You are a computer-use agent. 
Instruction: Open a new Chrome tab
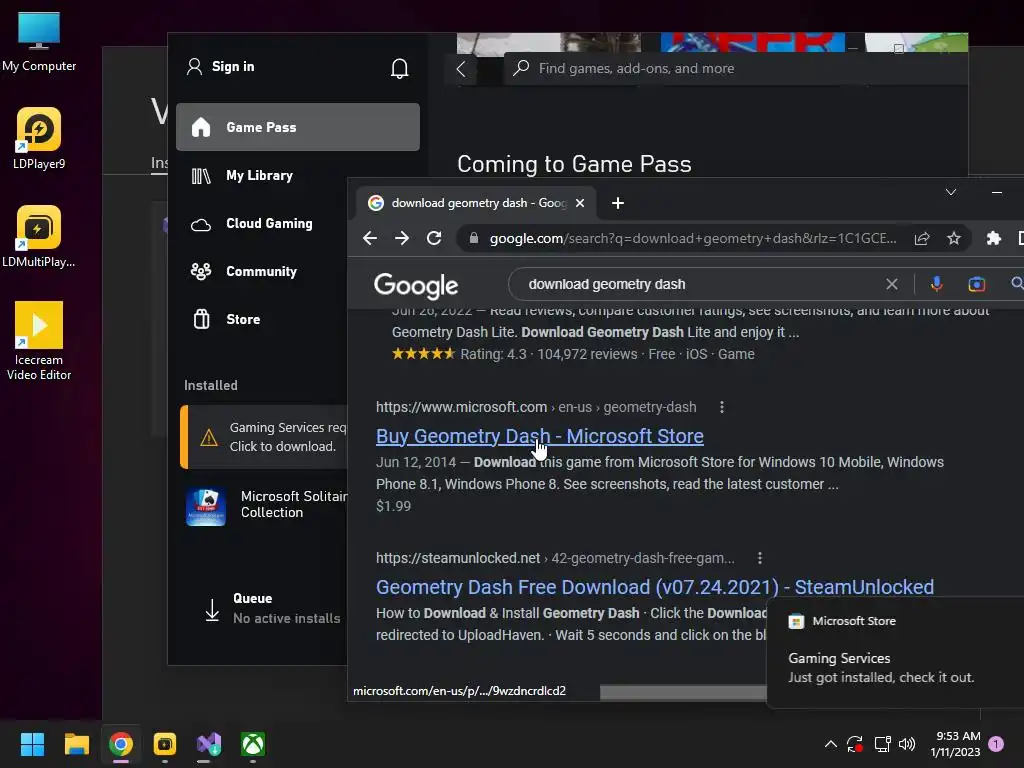tap(618, 203)
